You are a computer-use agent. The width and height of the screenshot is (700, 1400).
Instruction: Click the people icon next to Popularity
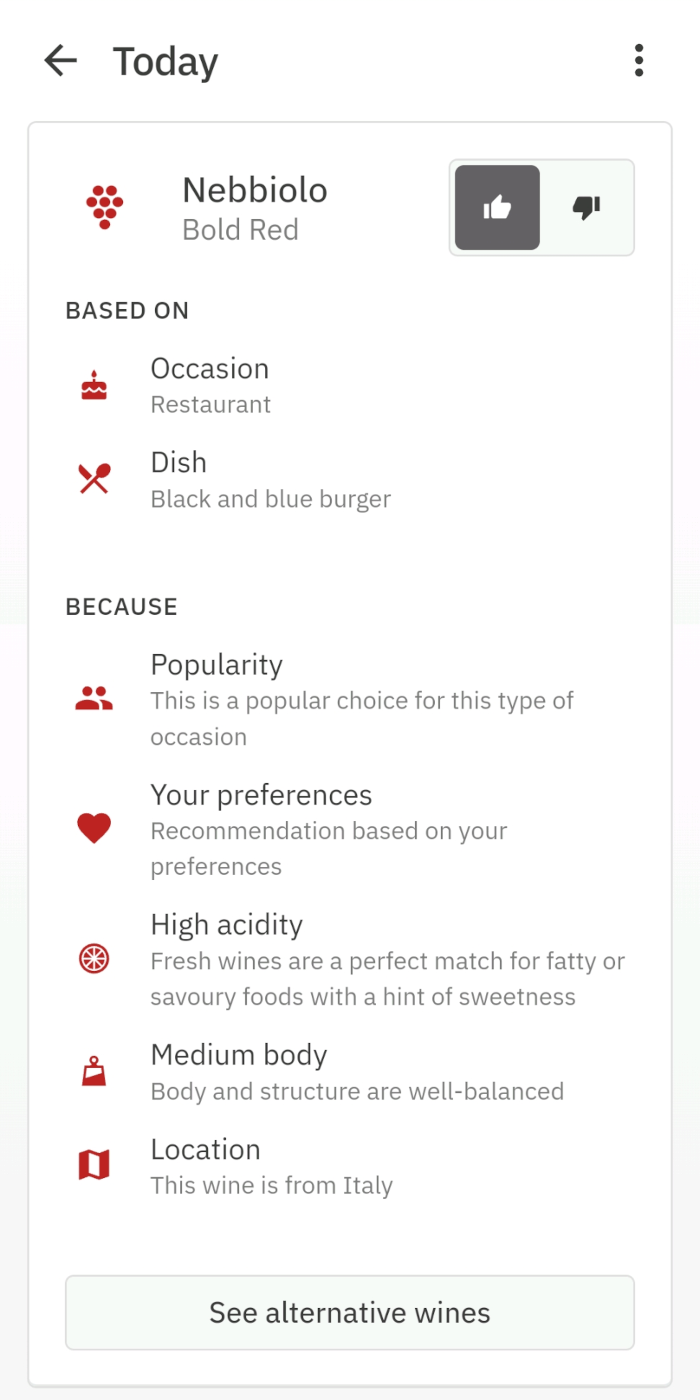(x=93, y=699)
